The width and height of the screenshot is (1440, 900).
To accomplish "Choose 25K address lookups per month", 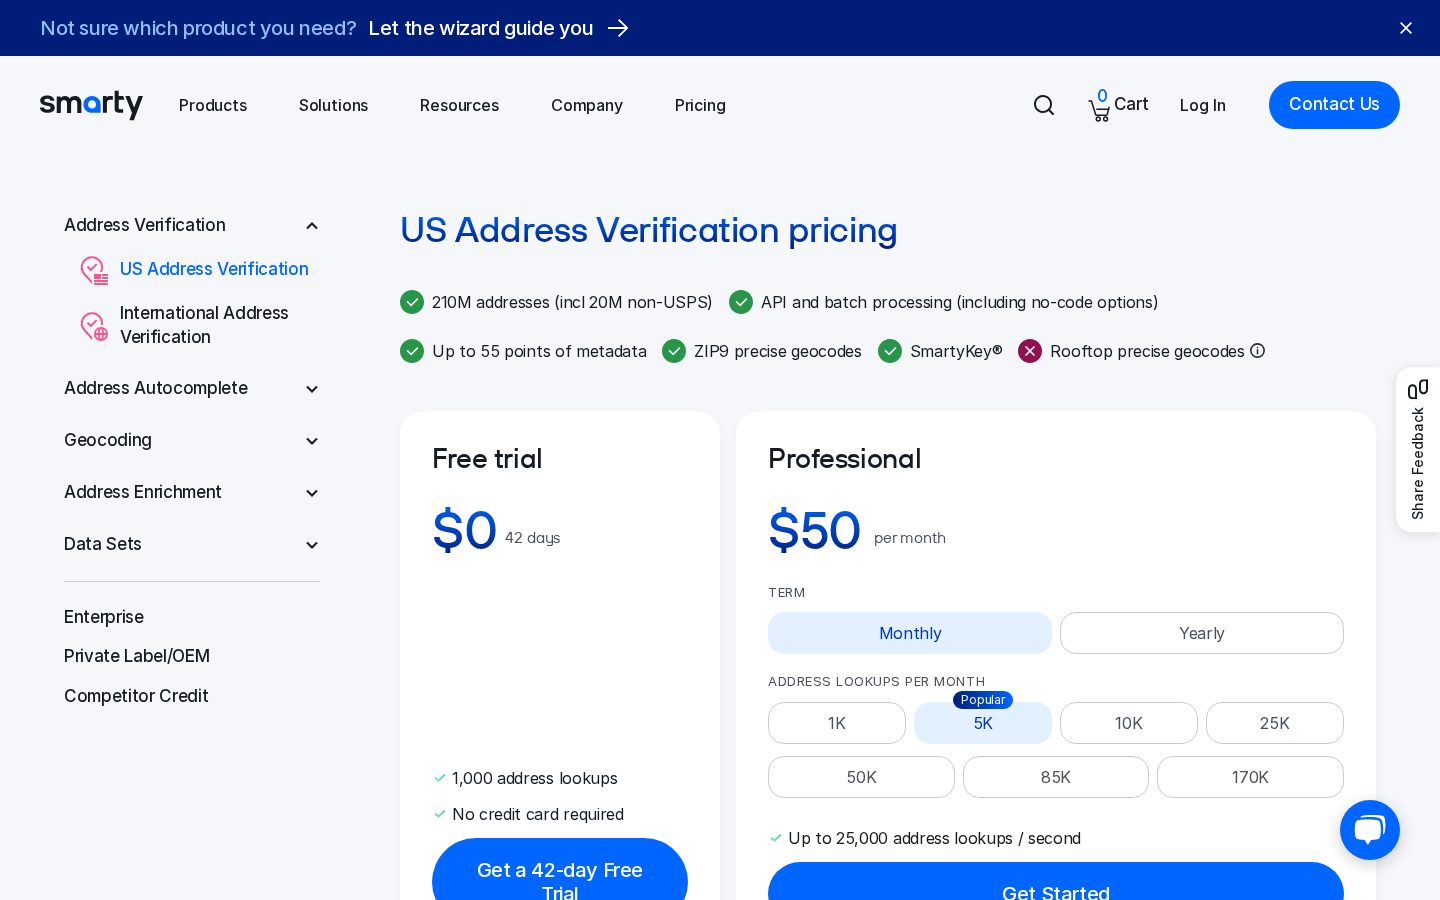I will click(x=1275, y=723).
